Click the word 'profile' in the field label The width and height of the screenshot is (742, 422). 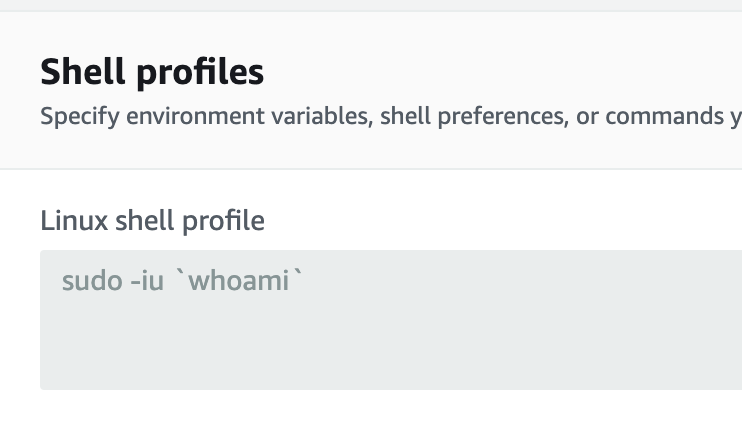click(223, 221)
